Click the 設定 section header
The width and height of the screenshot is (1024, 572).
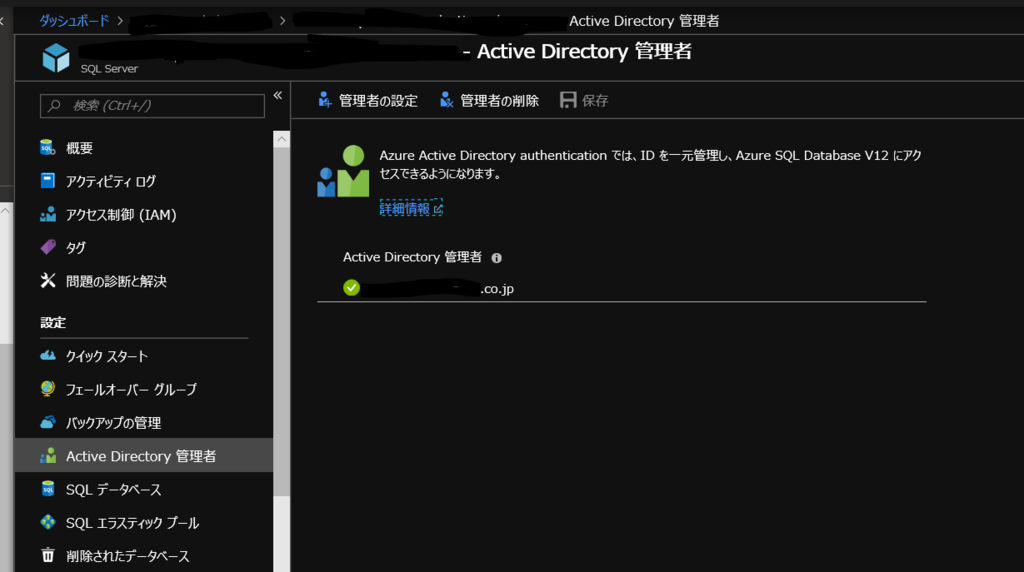[53, 323]
